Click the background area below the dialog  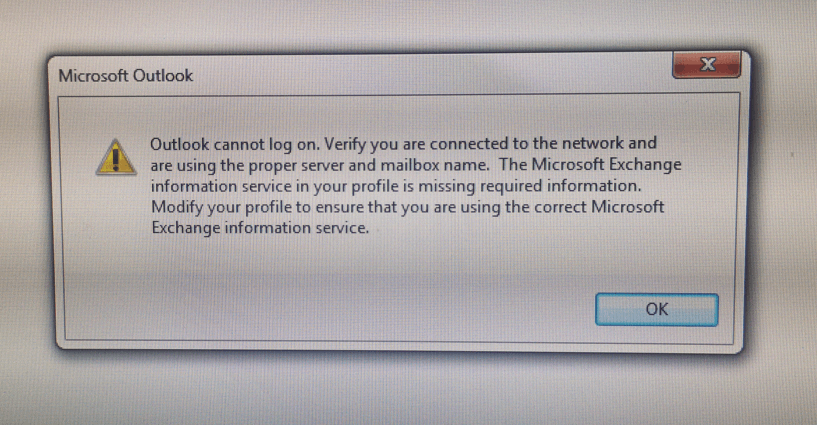click(x=408, y=391)
